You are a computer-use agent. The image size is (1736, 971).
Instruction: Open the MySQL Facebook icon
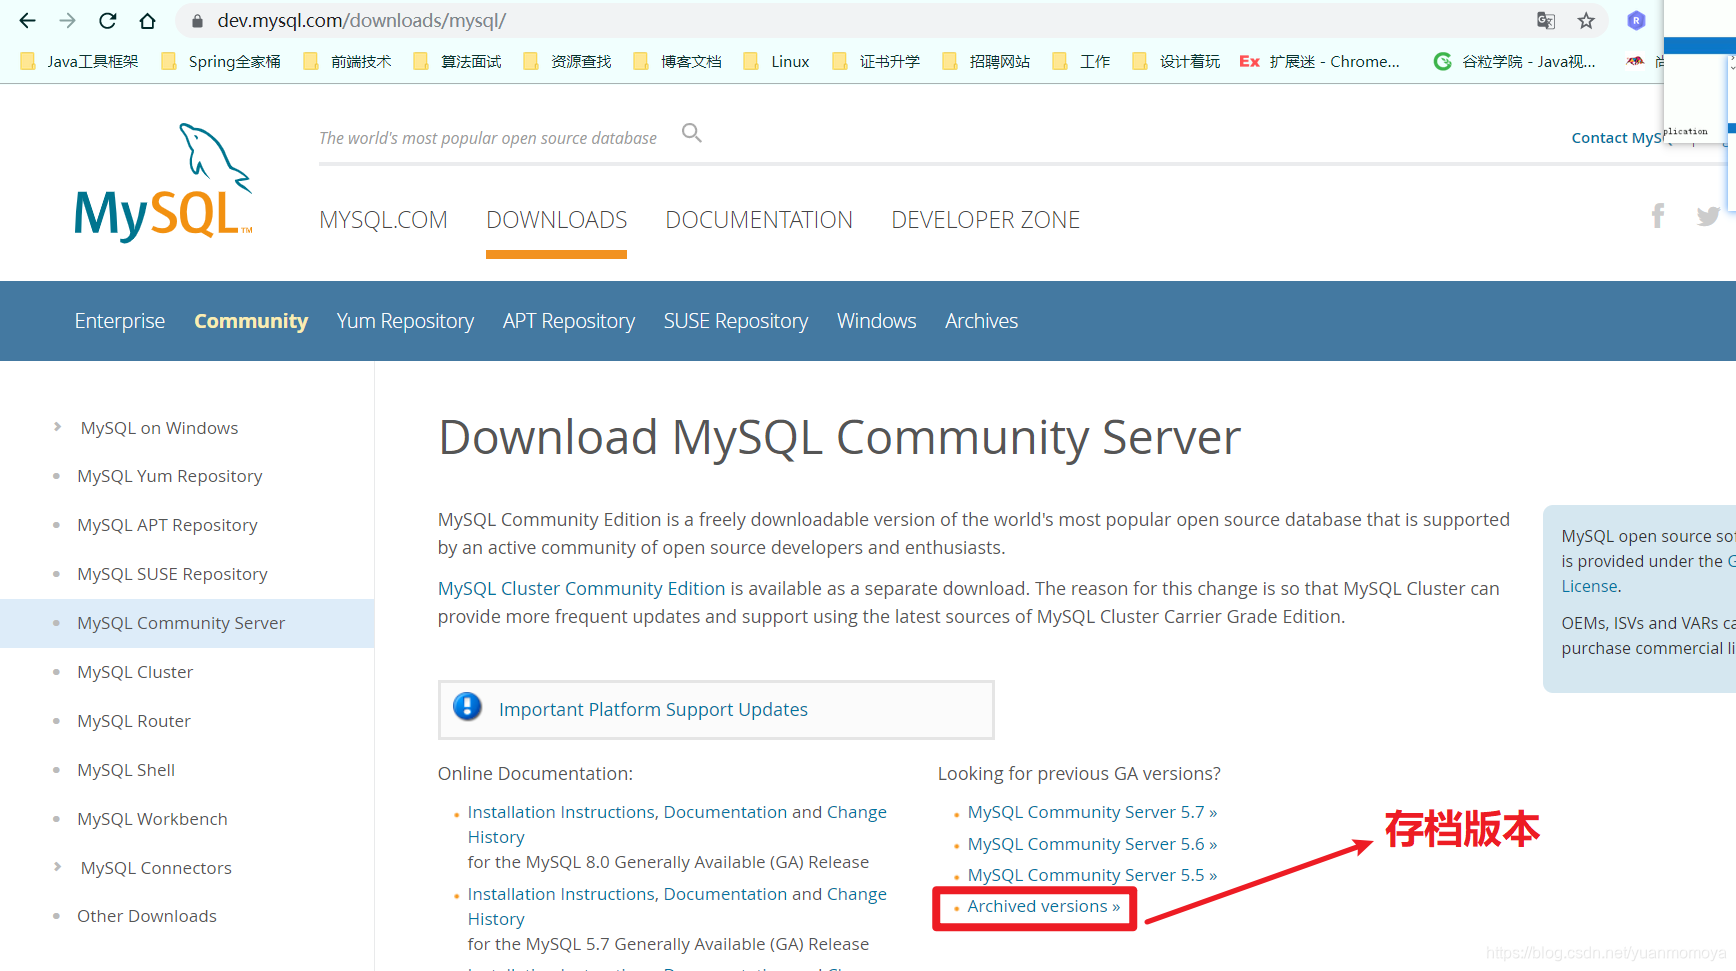pyautogui.click(x=1658, y=215)
